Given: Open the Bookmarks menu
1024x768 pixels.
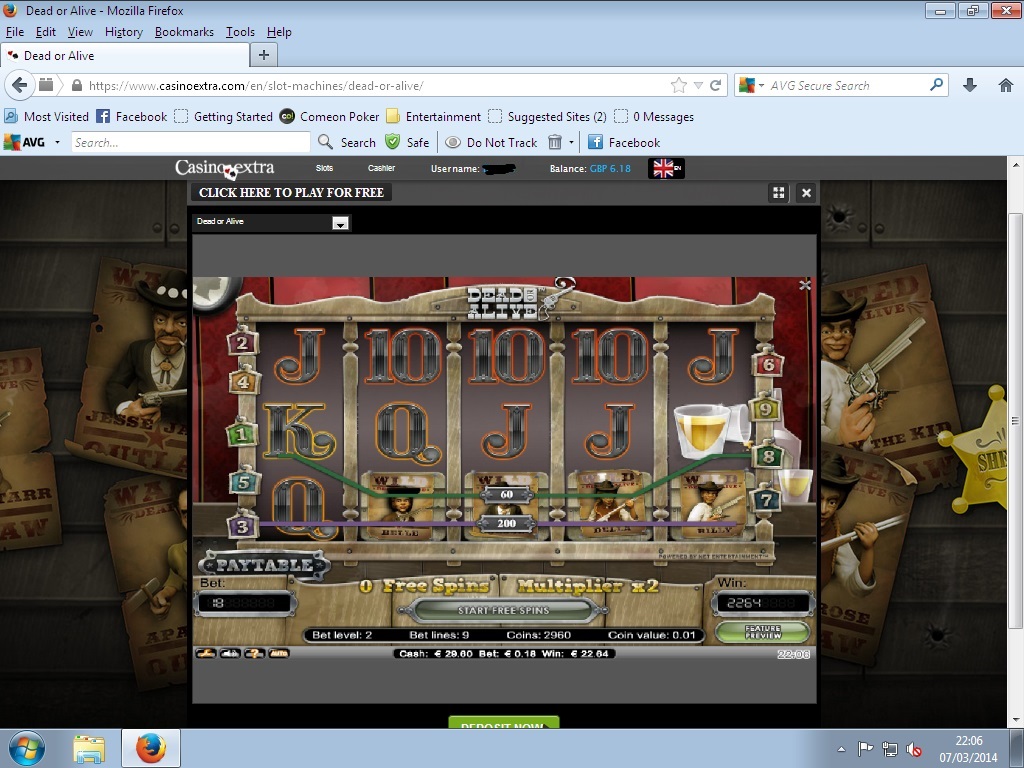Looking at the screenshot, I should [x=184, y=32].
